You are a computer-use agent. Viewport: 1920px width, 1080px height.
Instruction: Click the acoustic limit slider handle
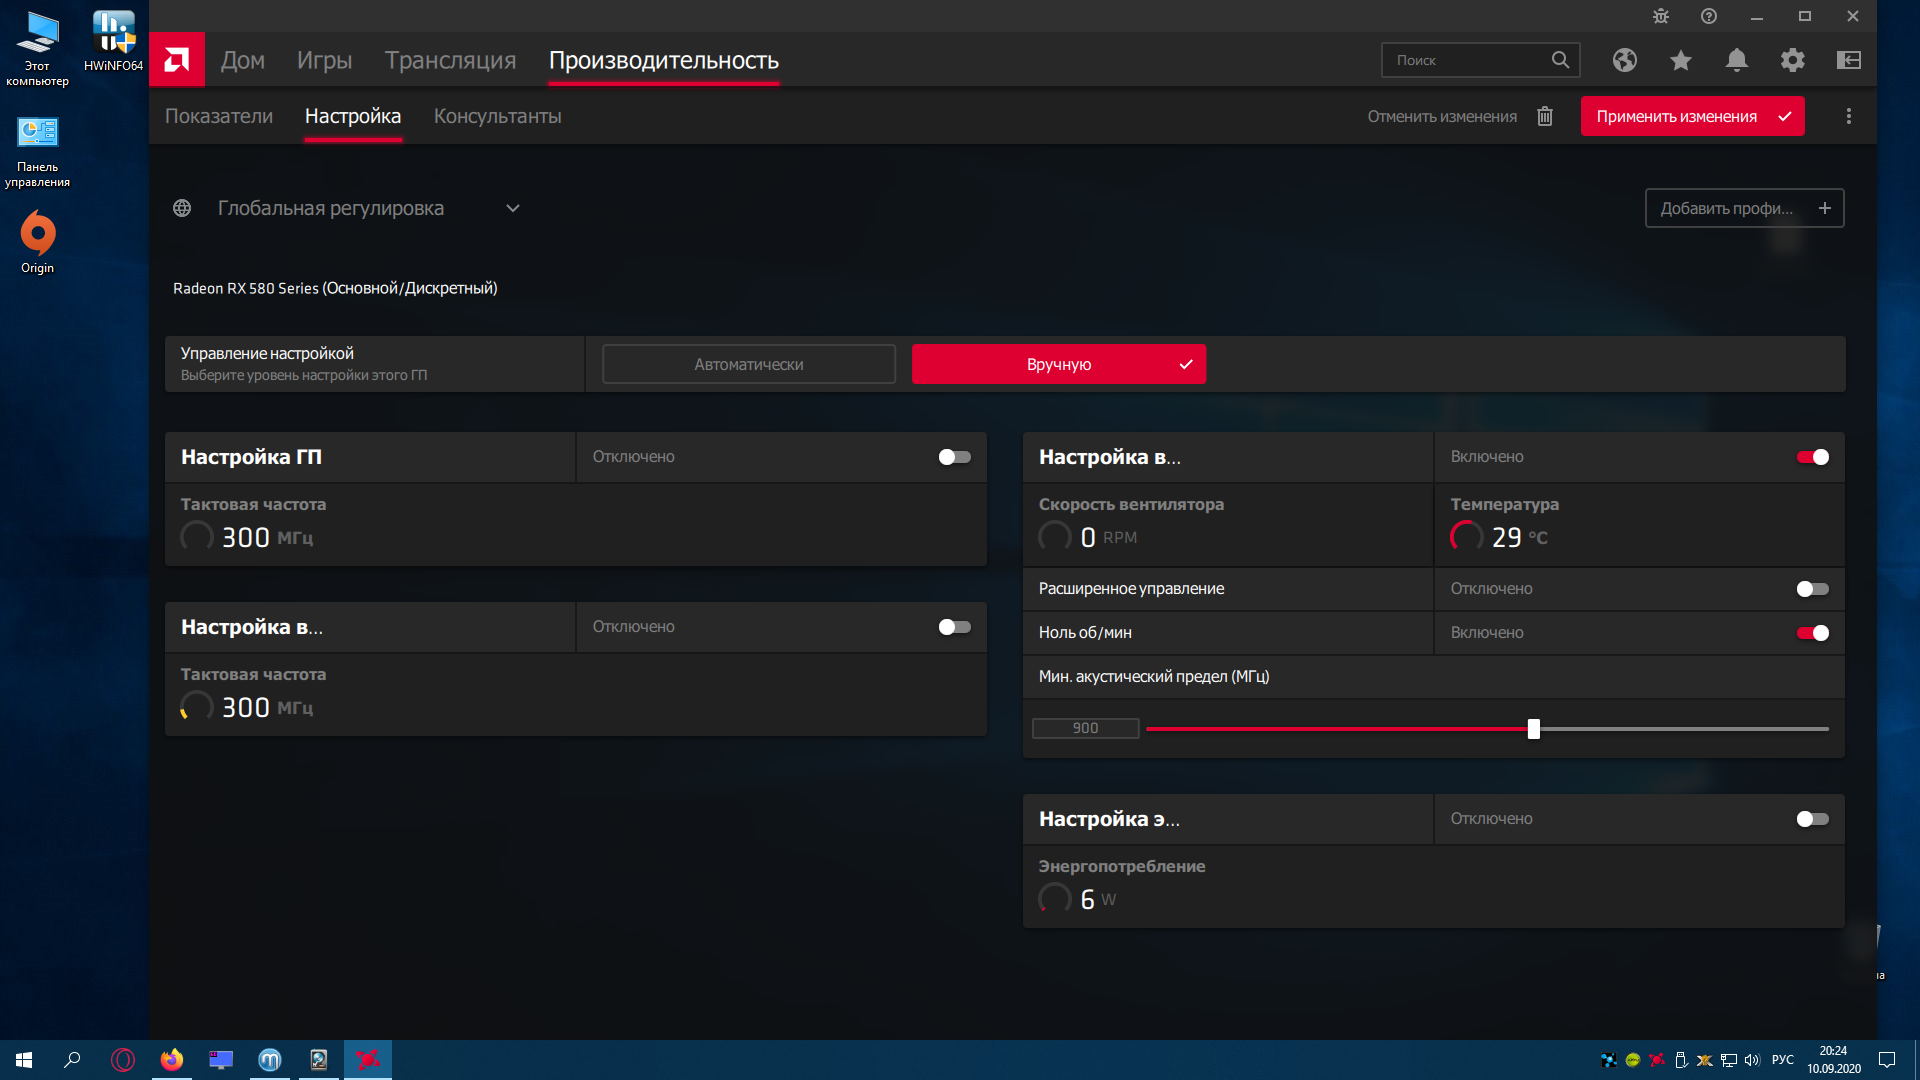pos(1533,729)
